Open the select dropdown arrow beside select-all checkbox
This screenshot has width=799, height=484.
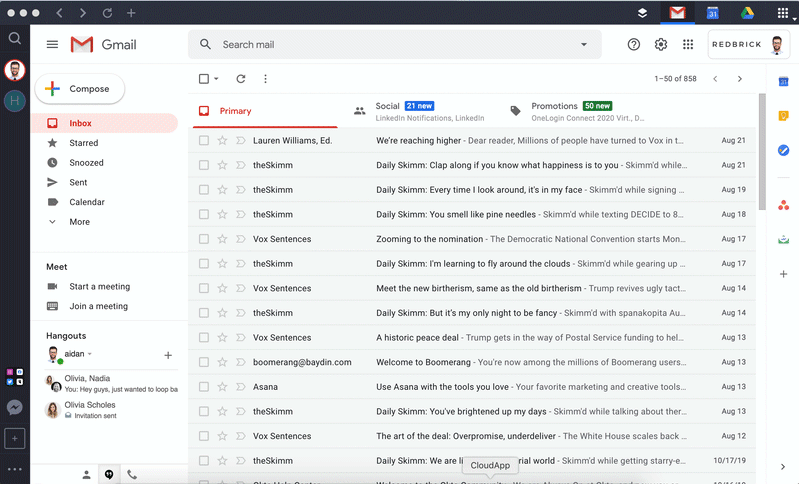tap(216, 78)
